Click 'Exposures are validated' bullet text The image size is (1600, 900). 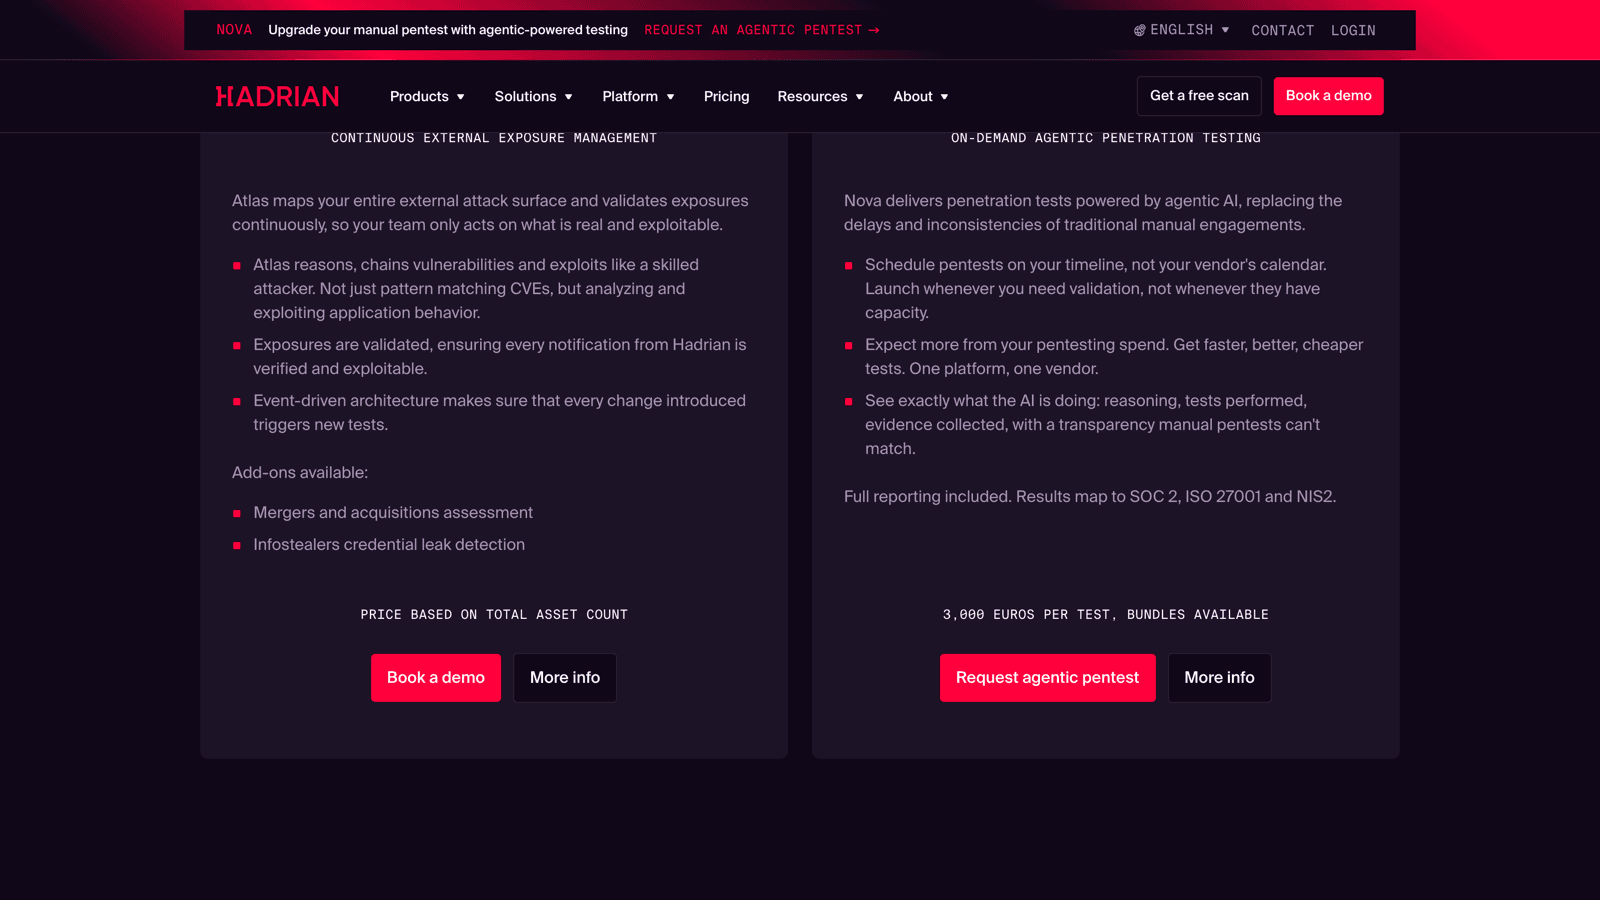click(500, 357)
